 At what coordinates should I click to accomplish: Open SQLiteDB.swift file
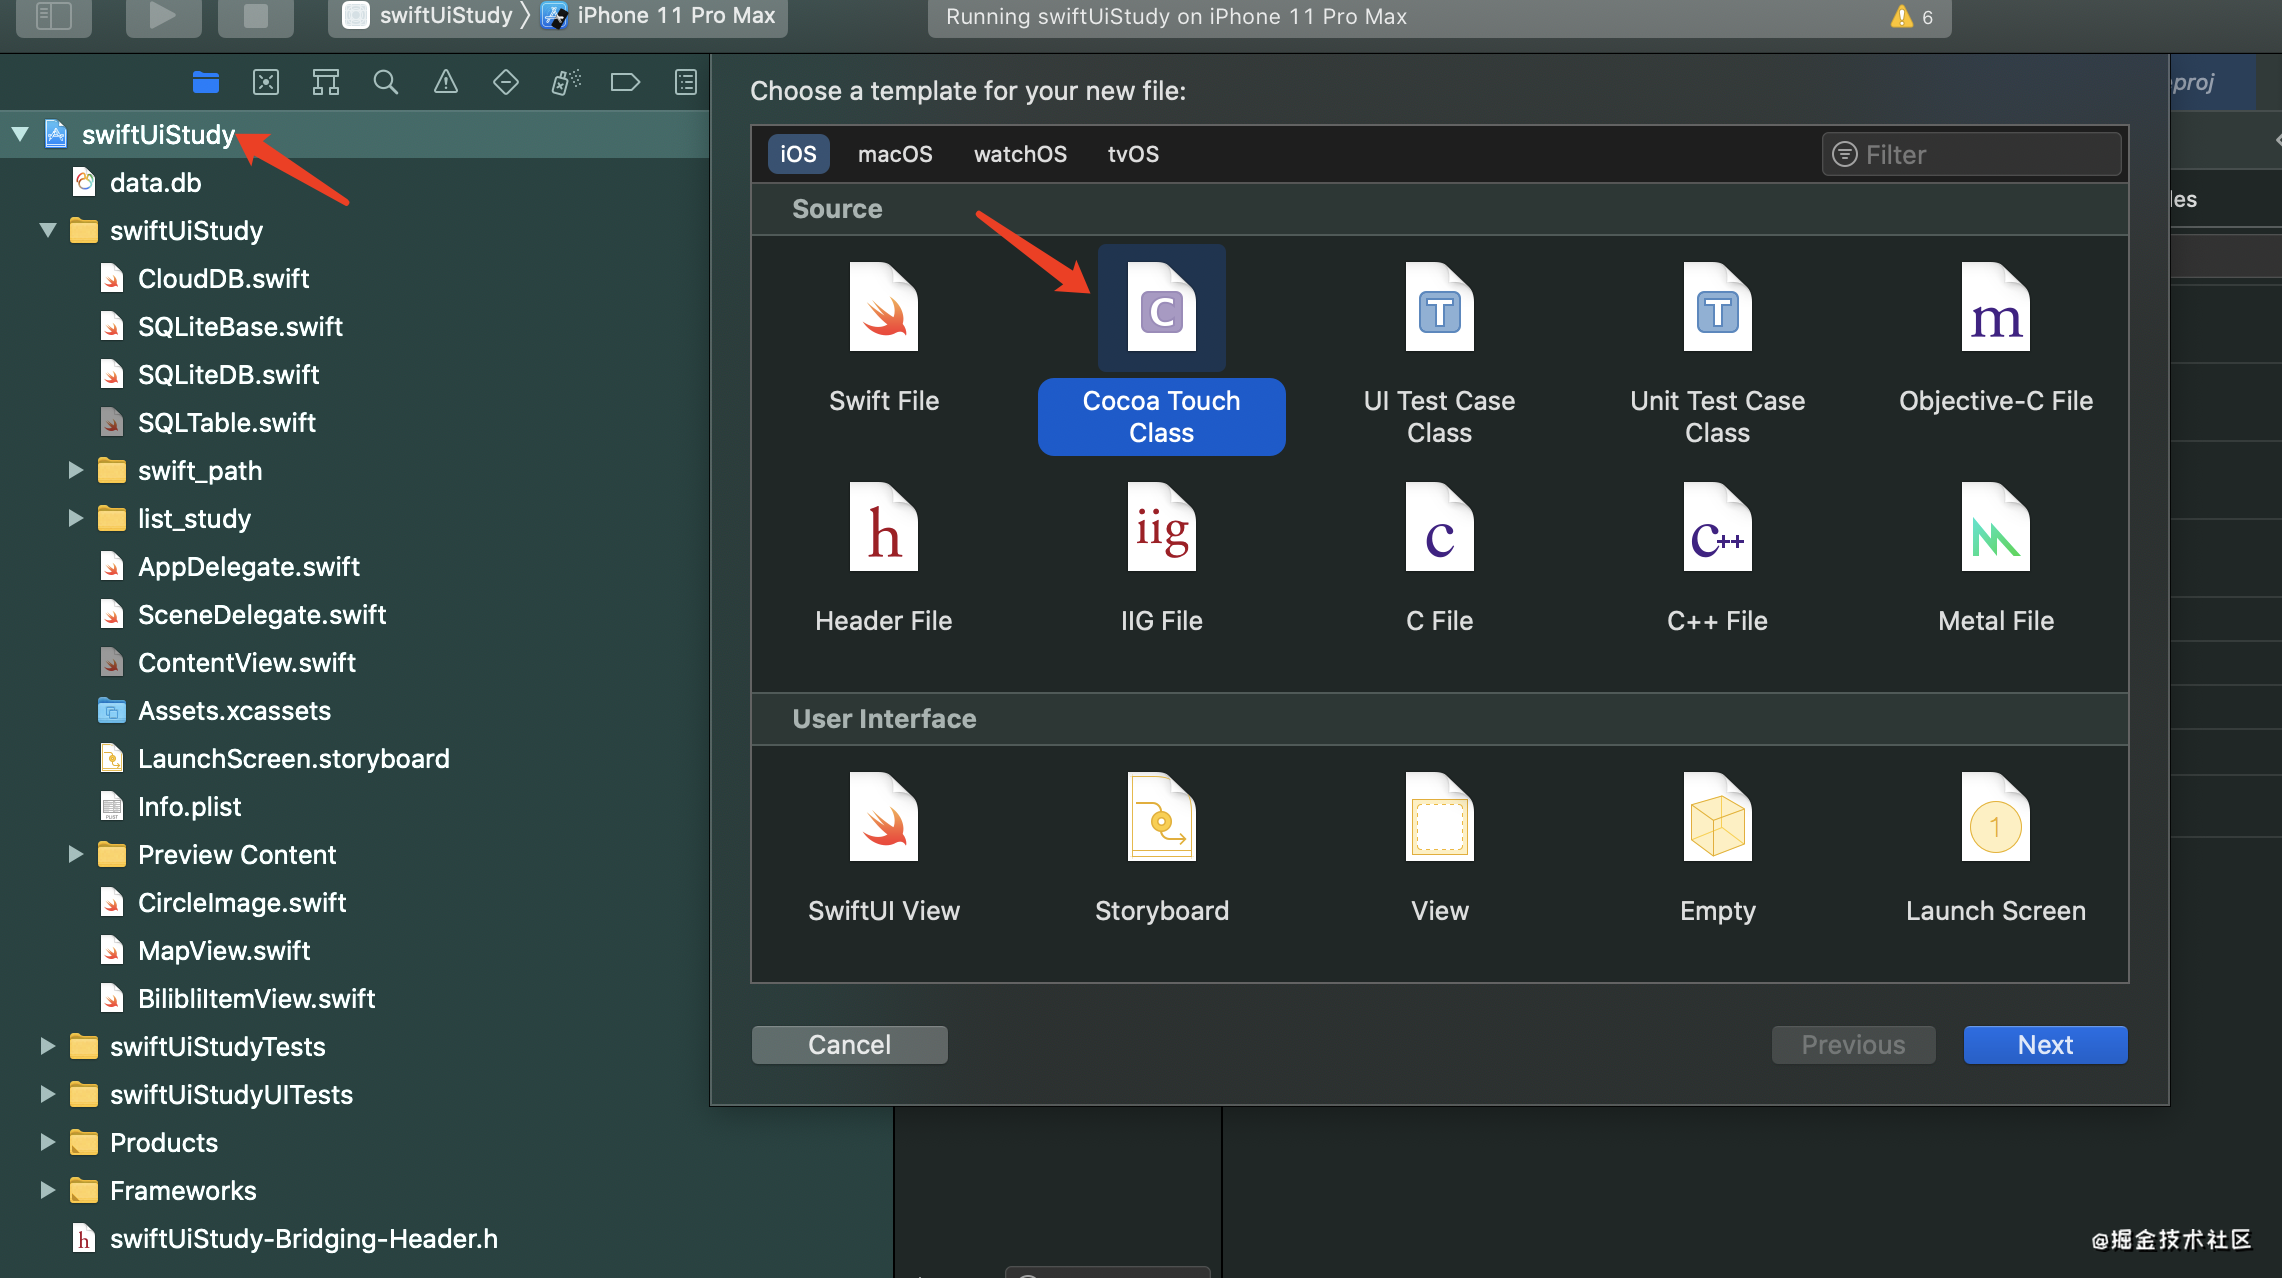pyautogui.click(x=228, y=374)
